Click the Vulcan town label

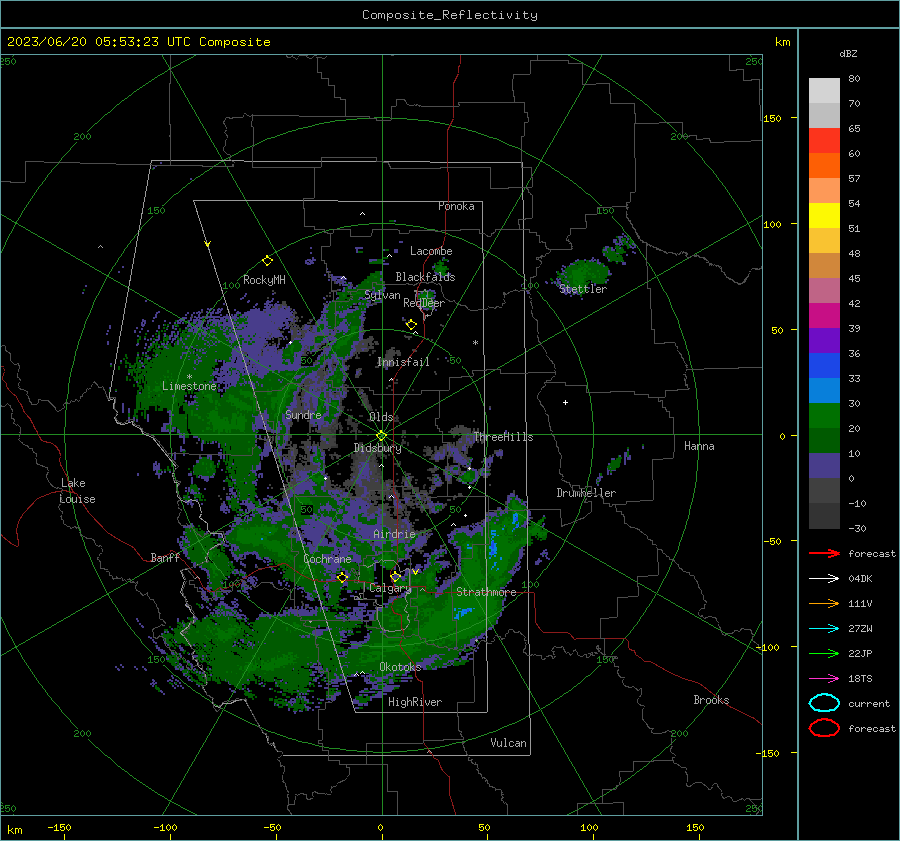[508, 743]
